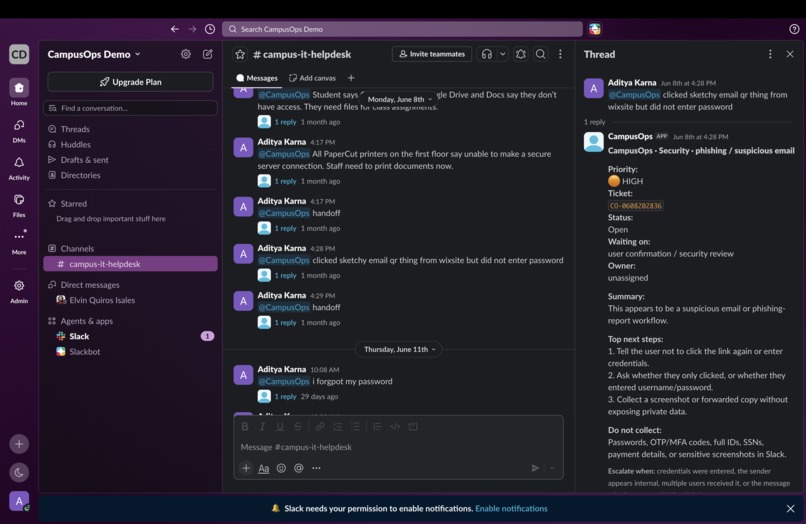Open huddle options dropdown arrow
The image size is (806, 524).
(503, 54)
